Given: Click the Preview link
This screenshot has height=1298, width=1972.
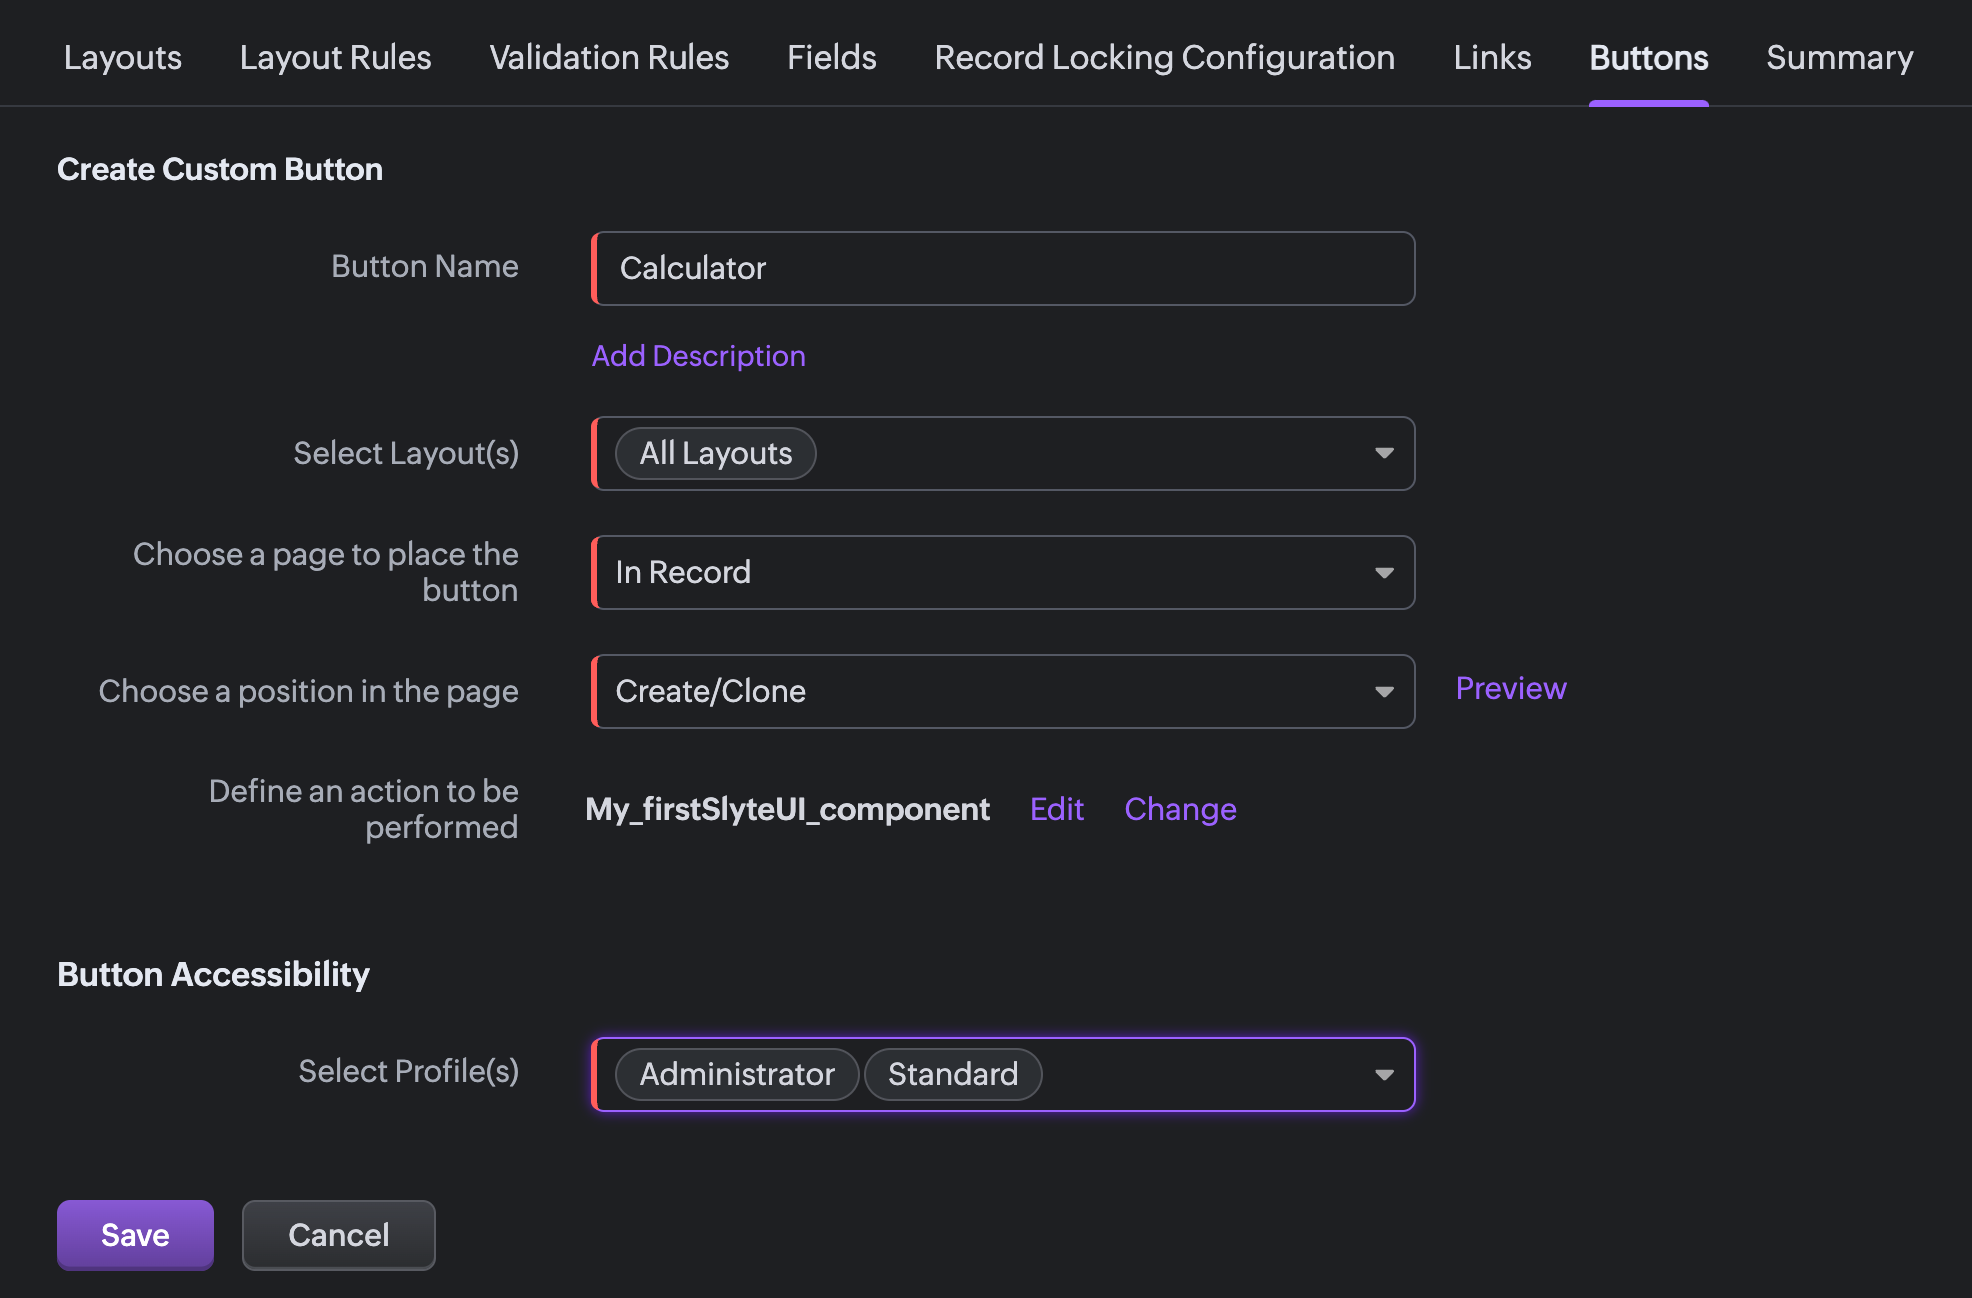Looking at the screenshot, I should [x=1510, y=688].
